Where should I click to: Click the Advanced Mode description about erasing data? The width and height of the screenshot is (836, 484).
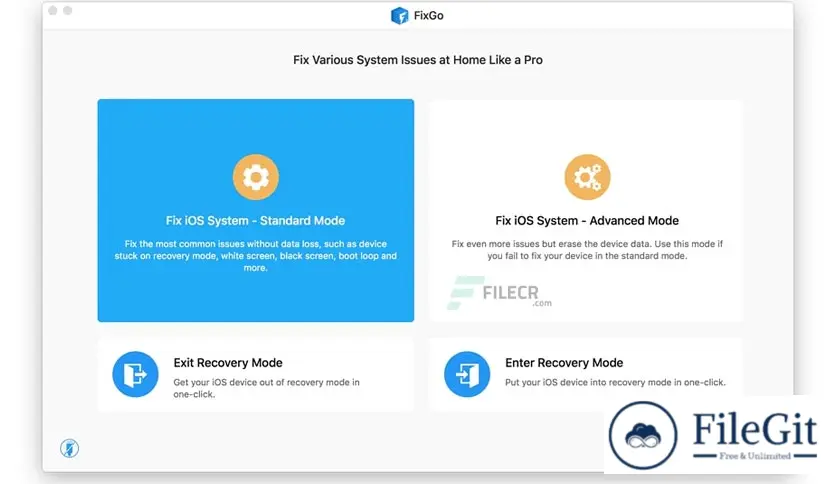(x=587, y=250)
